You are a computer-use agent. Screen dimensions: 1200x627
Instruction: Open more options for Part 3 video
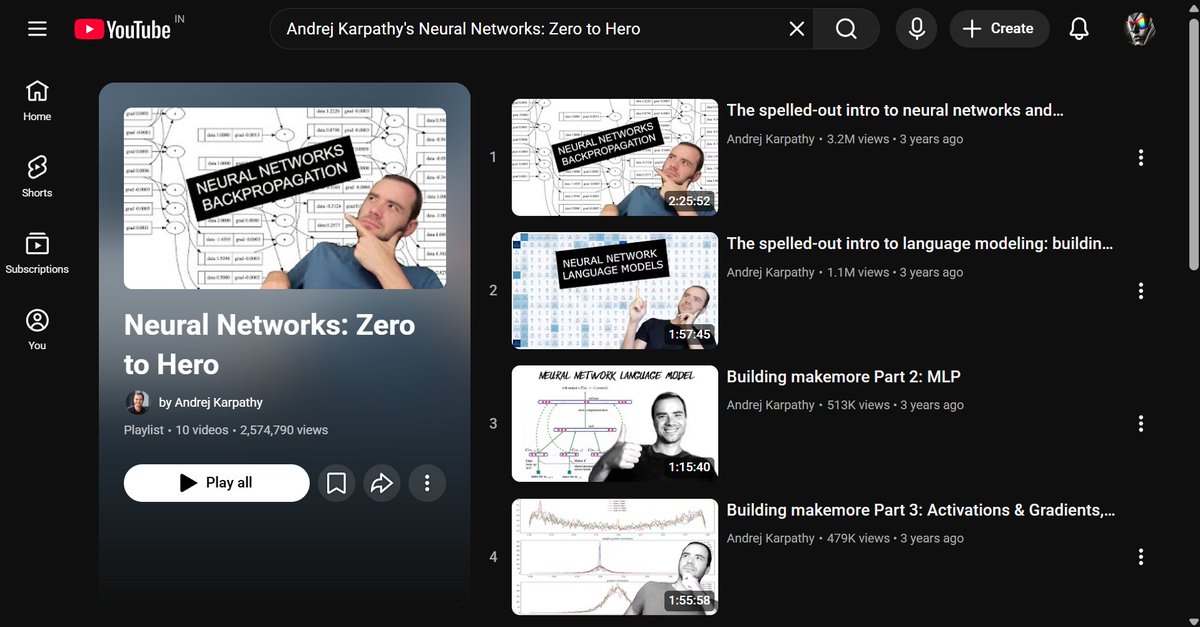click(x=1140, y=556)
